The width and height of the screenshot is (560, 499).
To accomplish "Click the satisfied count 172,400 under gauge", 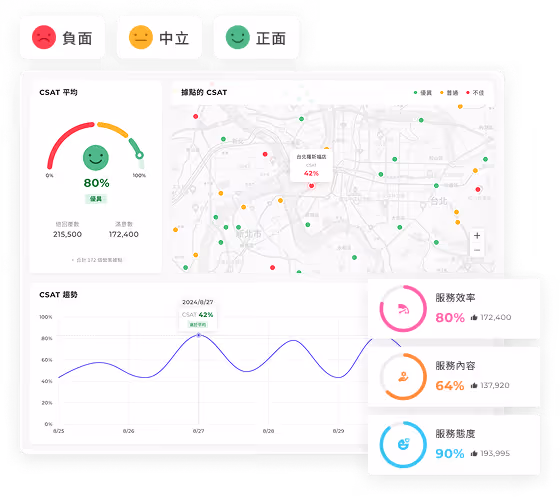I will 124,234.
